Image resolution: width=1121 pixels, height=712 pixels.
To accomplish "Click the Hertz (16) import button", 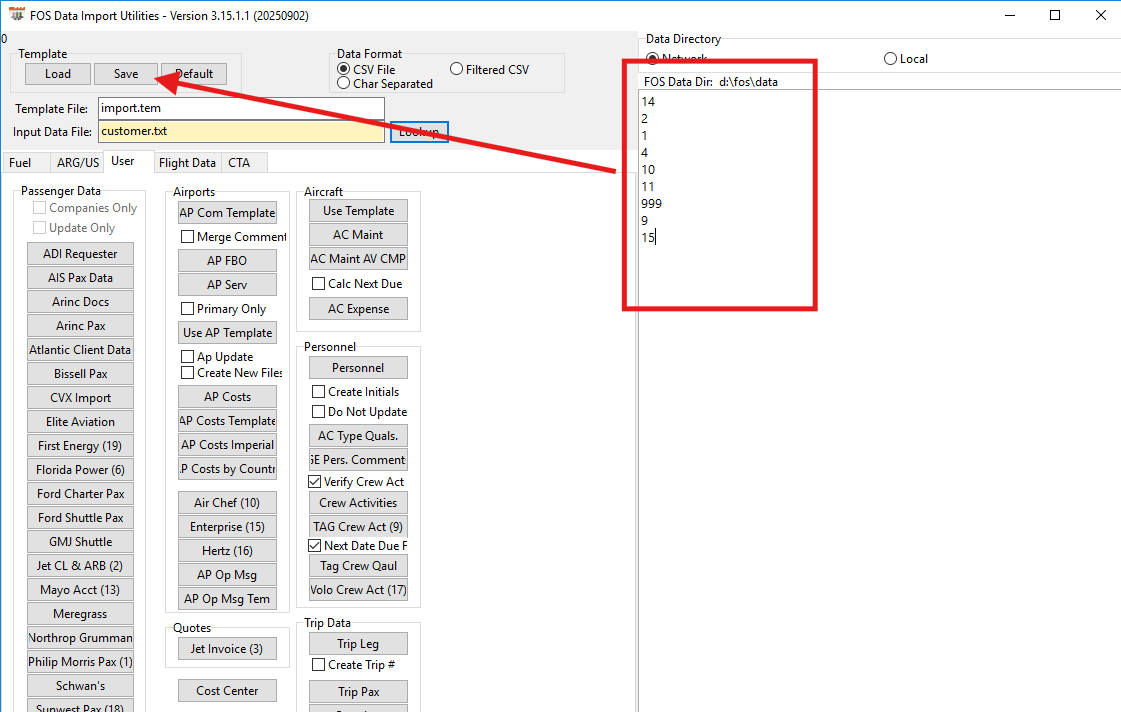I will tap(227, 551).
